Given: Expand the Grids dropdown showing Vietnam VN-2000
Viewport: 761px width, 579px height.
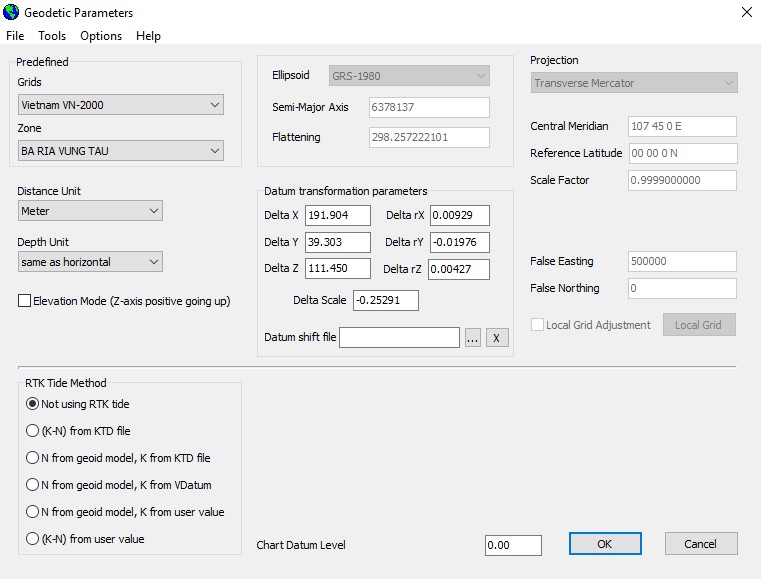Looking at the screenshot, I should [x=121, y=105].
